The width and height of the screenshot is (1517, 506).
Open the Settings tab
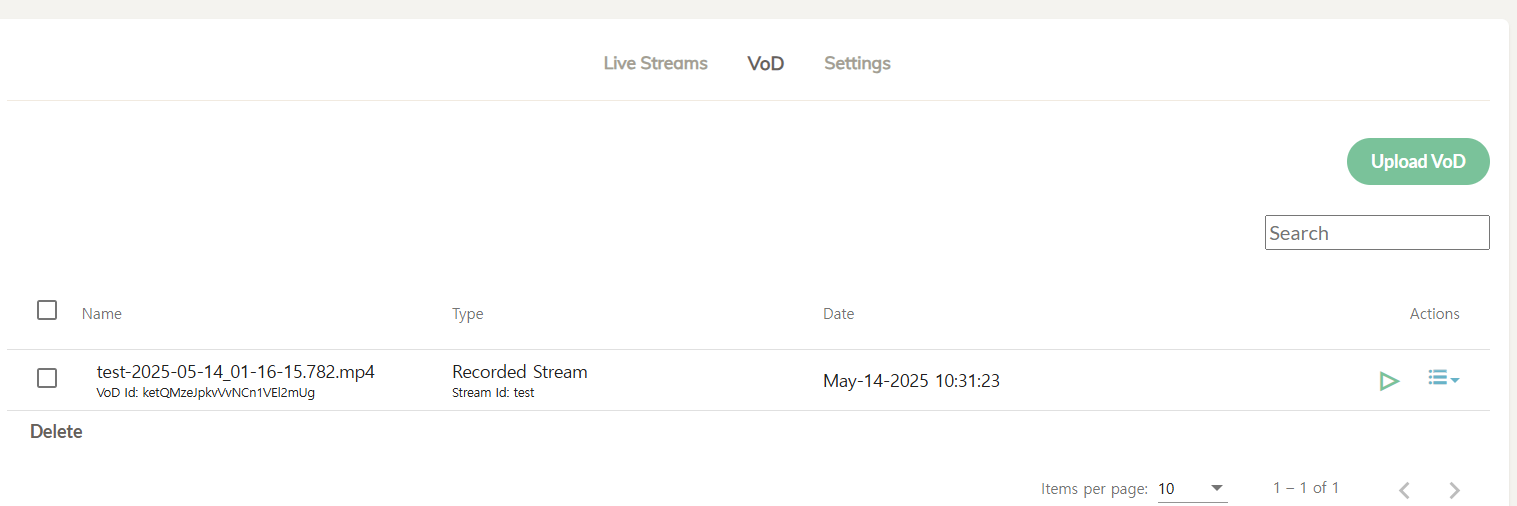(857, 63)
